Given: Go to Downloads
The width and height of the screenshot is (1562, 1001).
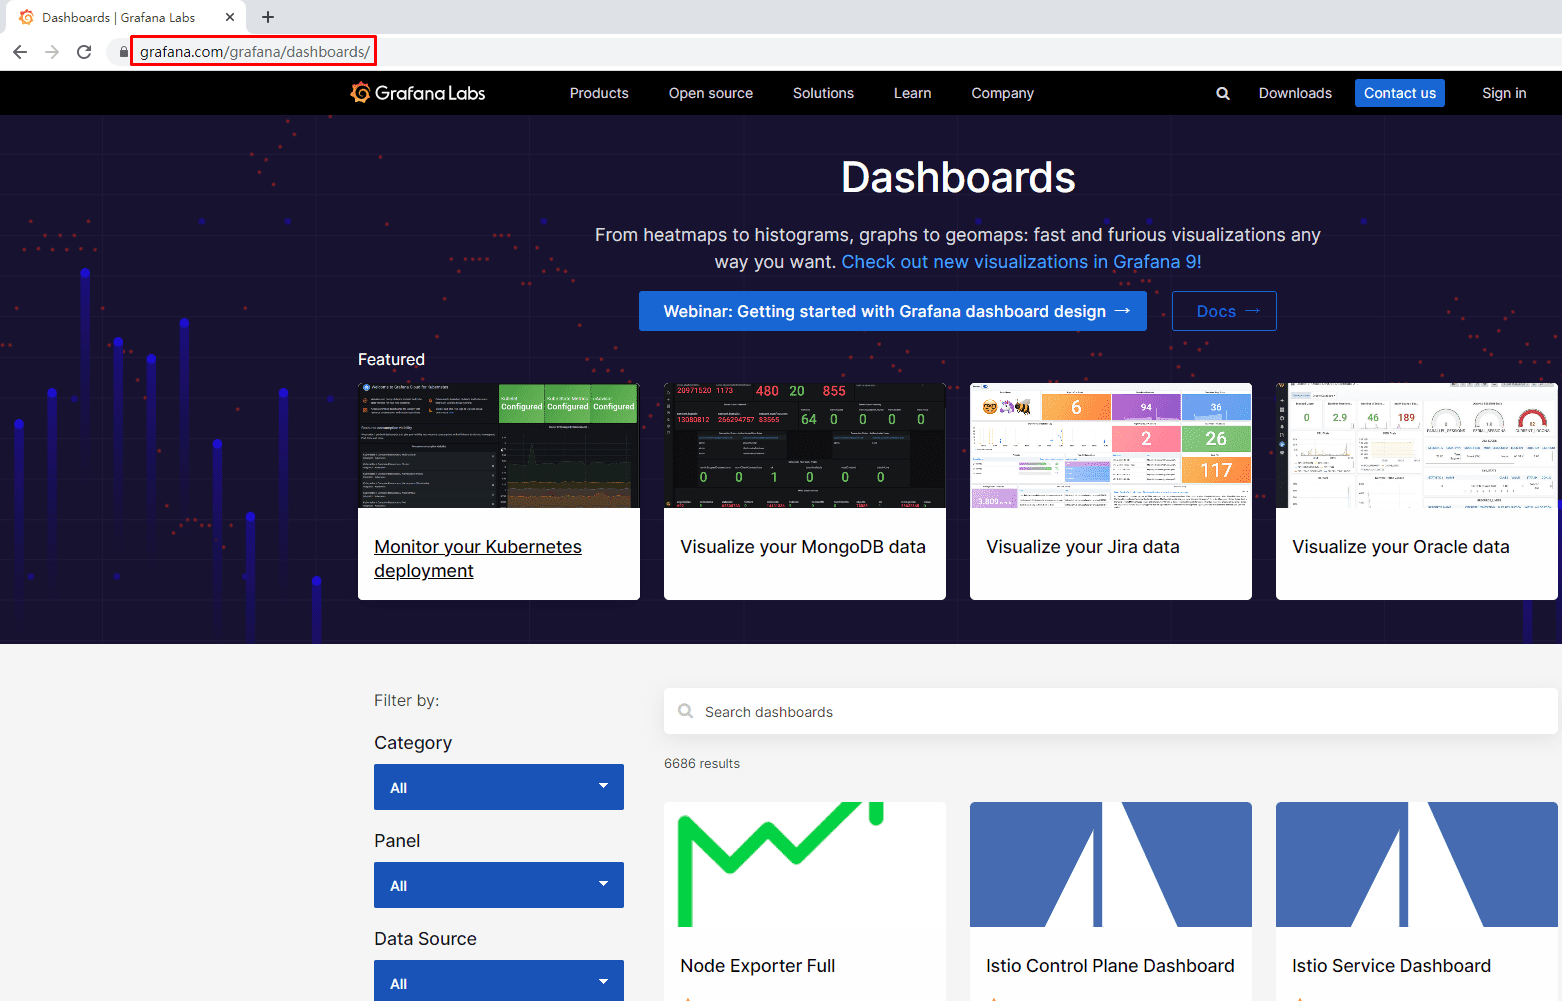Looking at the screenshot, I should [1295, 93].
